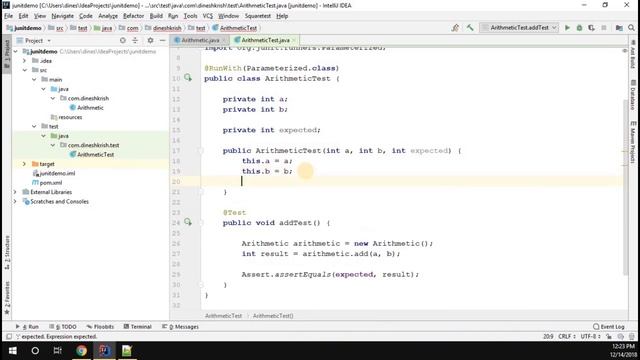Expand the .idea folder
640x360 pixels.
coord(24,61)
